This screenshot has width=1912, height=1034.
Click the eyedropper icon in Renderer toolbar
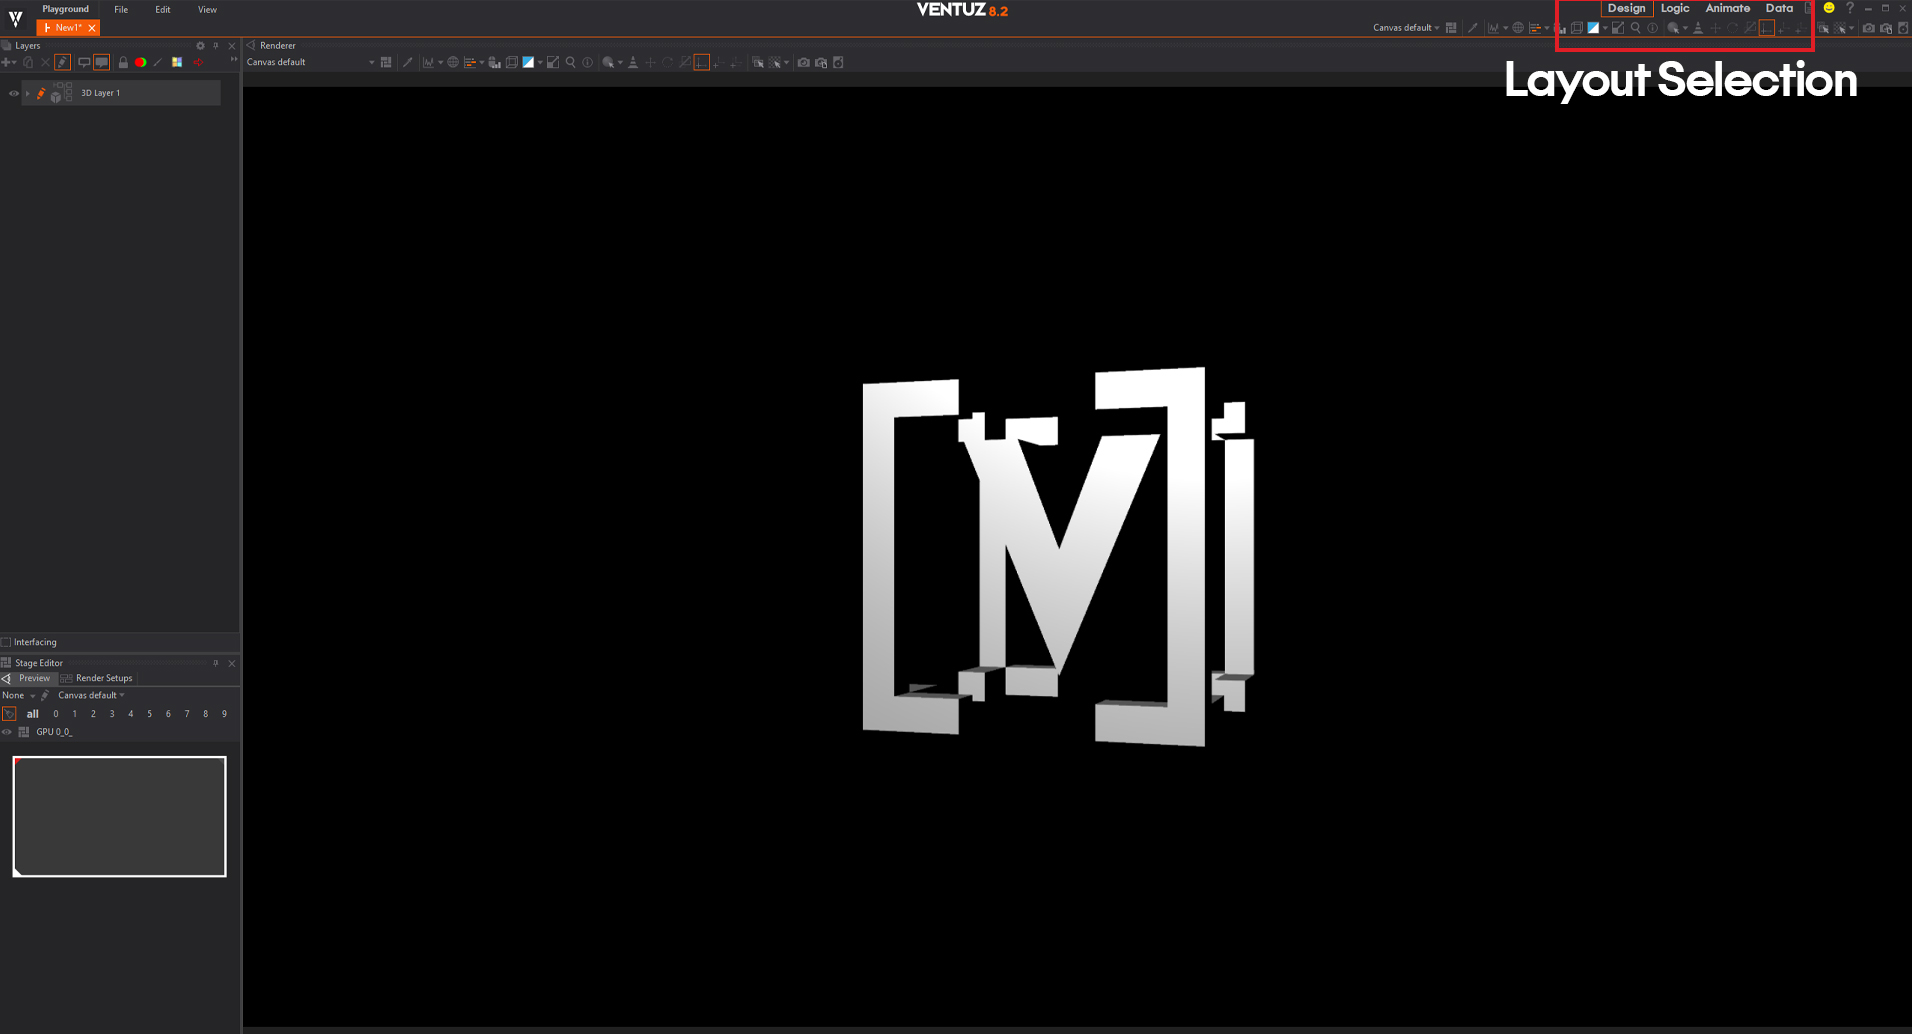407,63
